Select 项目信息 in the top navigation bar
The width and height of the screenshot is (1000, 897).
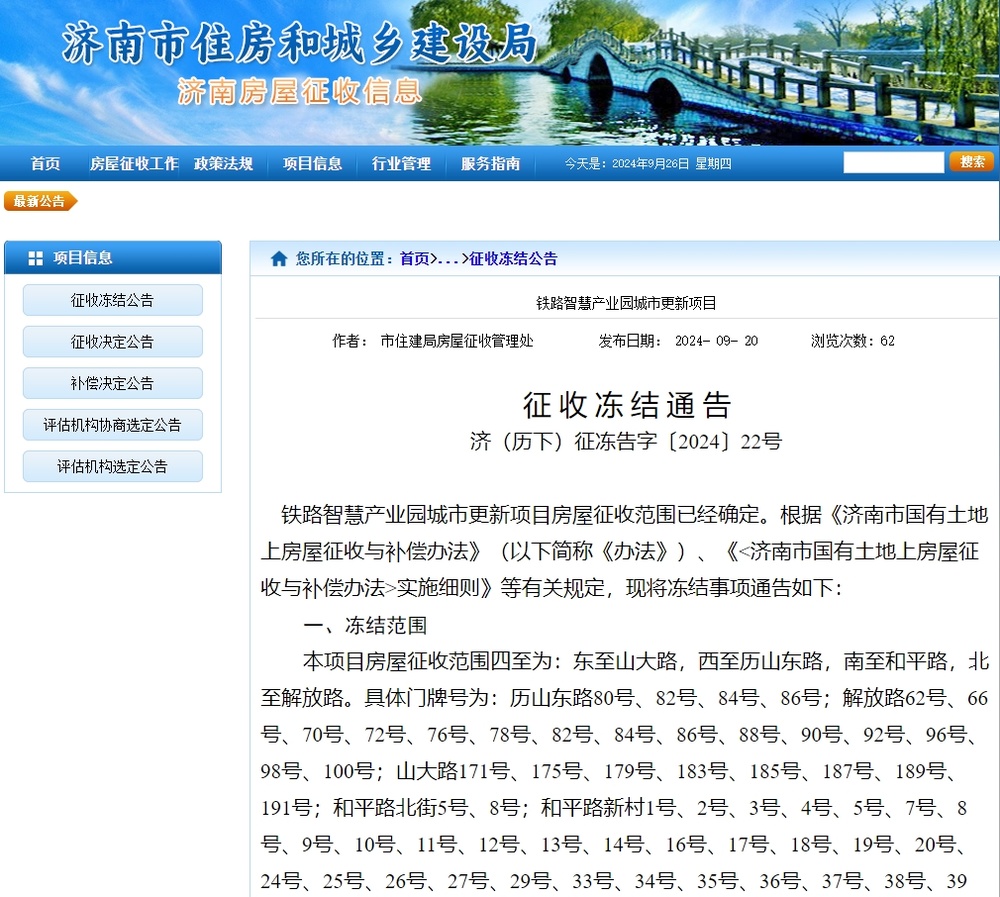click(312, 164)
